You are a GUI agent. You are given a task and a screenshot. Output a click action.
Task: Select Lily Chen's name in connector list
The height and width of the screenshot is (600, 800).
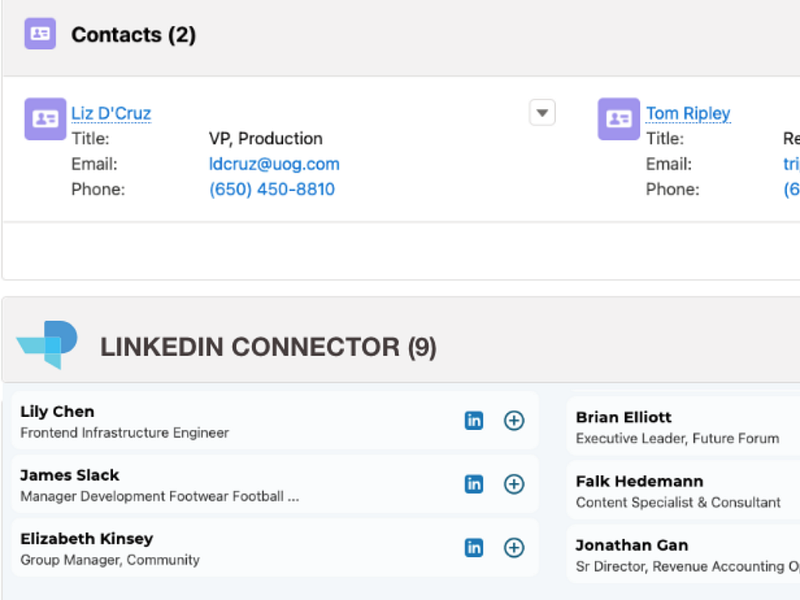point(57,412)
